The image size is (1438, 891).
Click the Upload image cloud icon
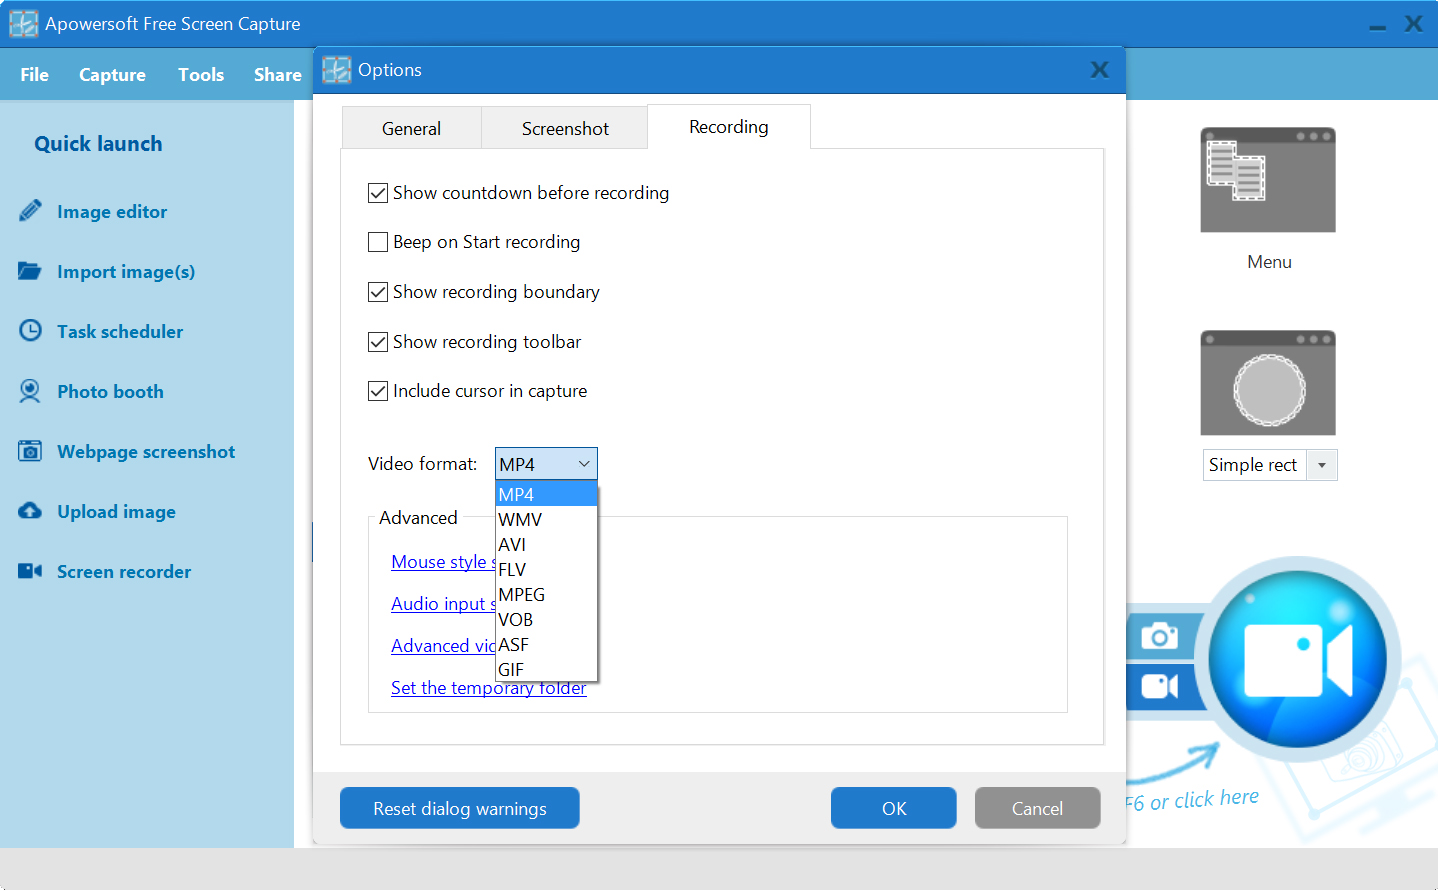click(x=30, y=511)
